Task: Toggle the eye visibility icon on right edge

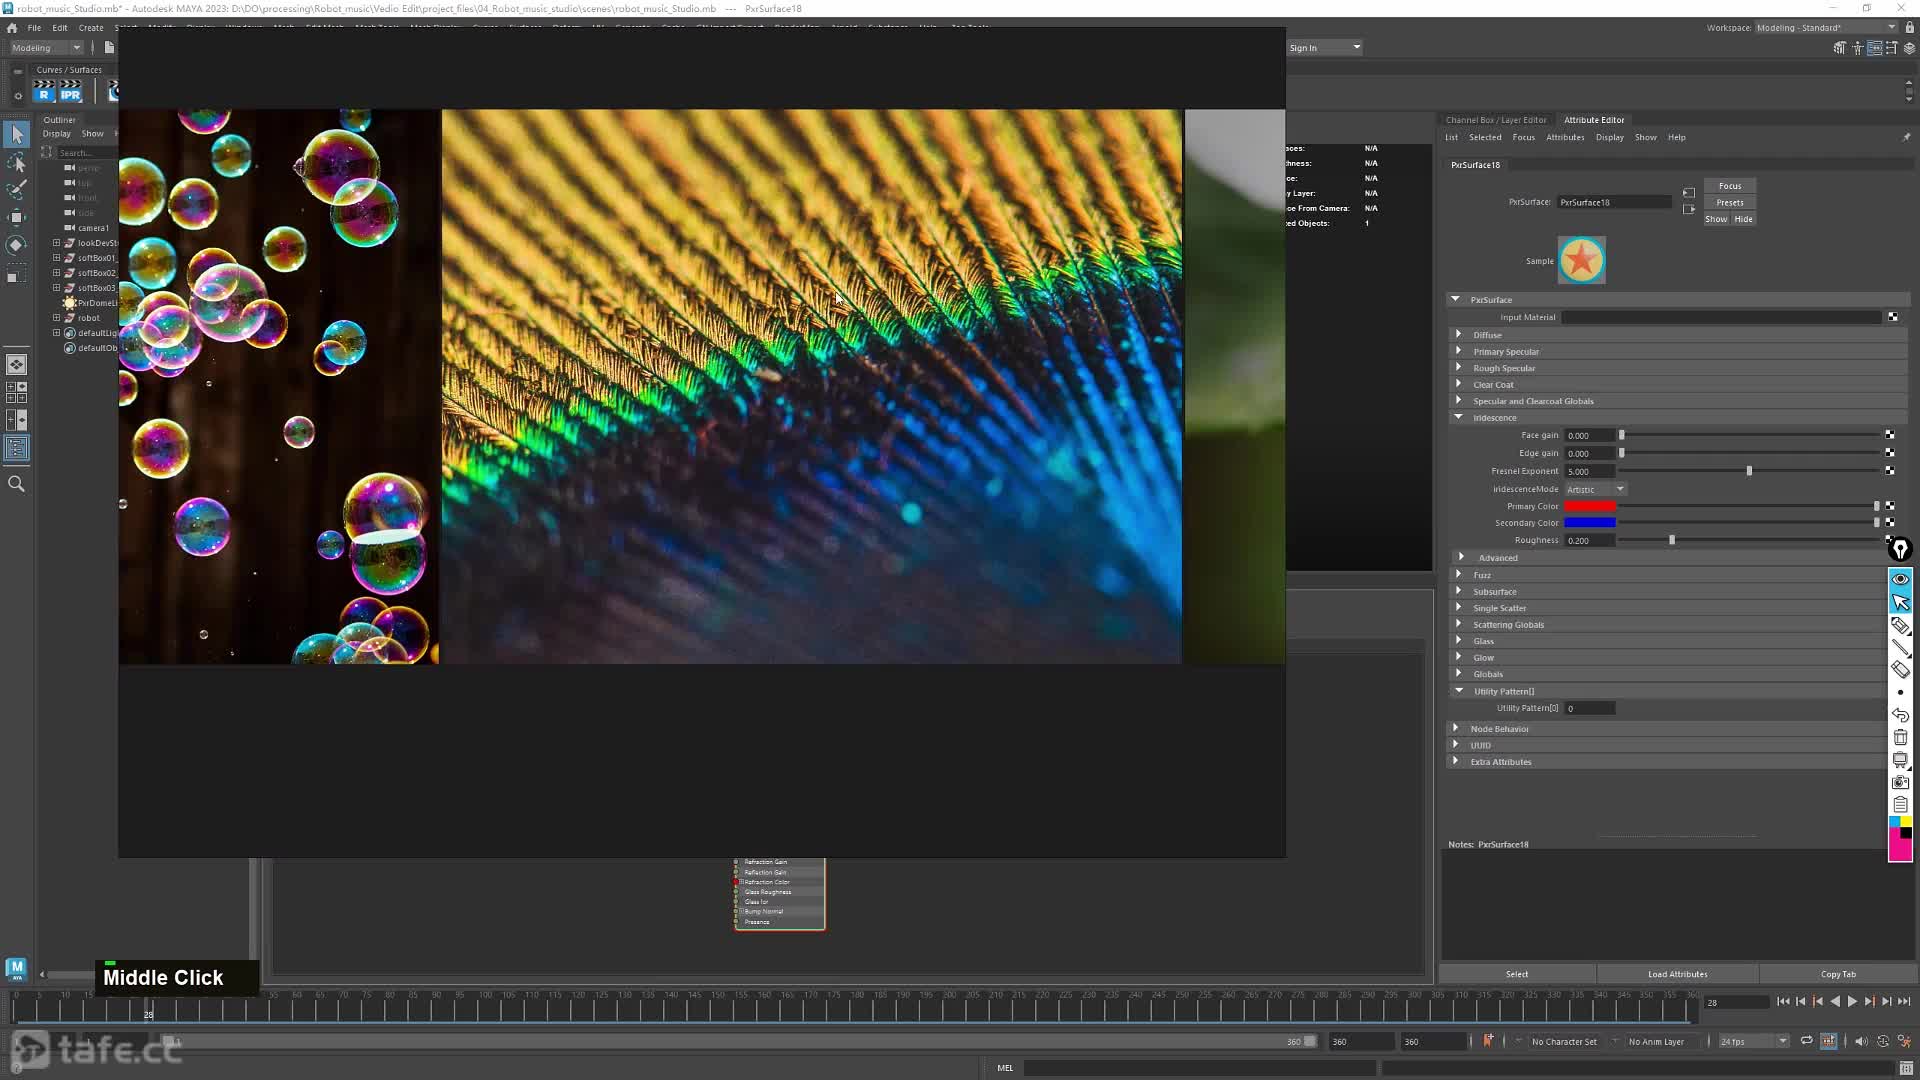Action: tap(1901, 579)
